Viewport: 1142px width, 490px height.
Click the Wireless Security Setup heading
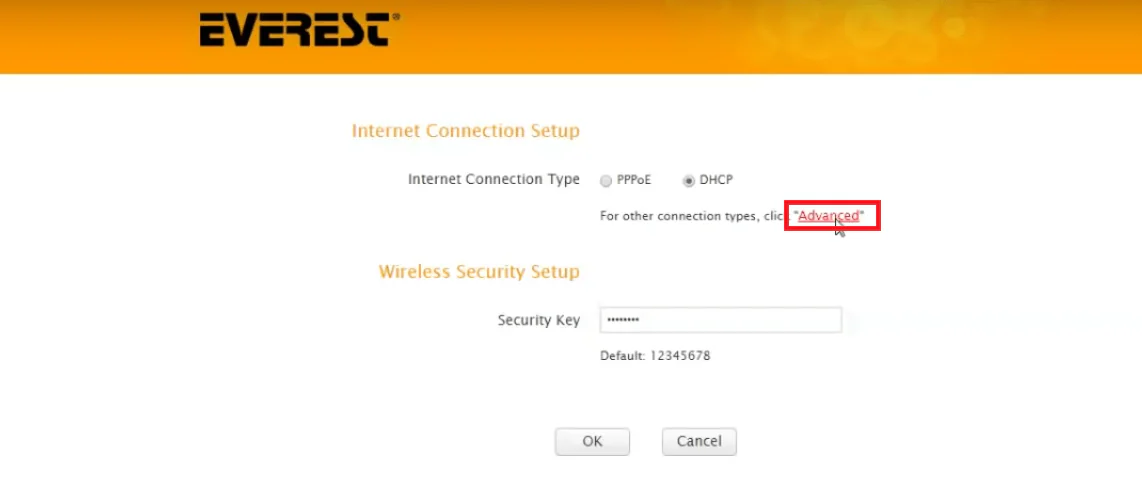[x=479, y=272]
